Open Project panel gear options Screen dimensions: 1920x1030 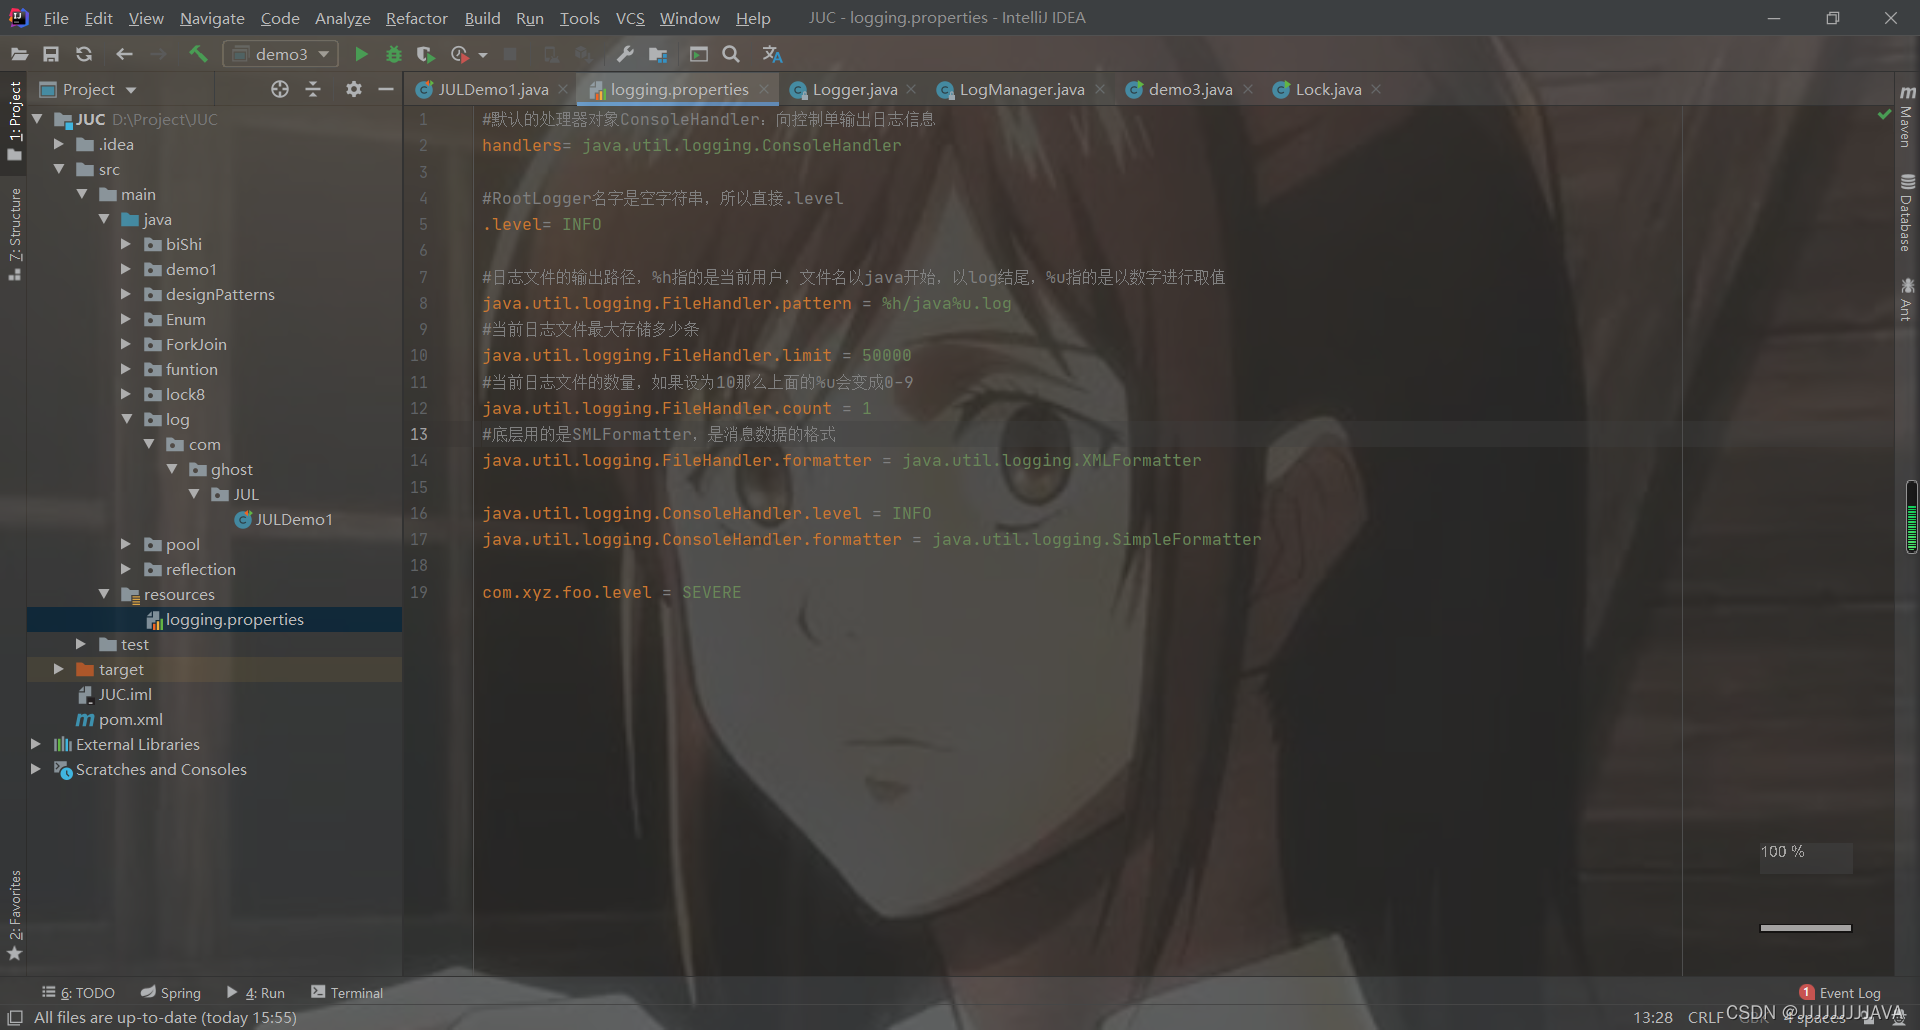[353, 89]
